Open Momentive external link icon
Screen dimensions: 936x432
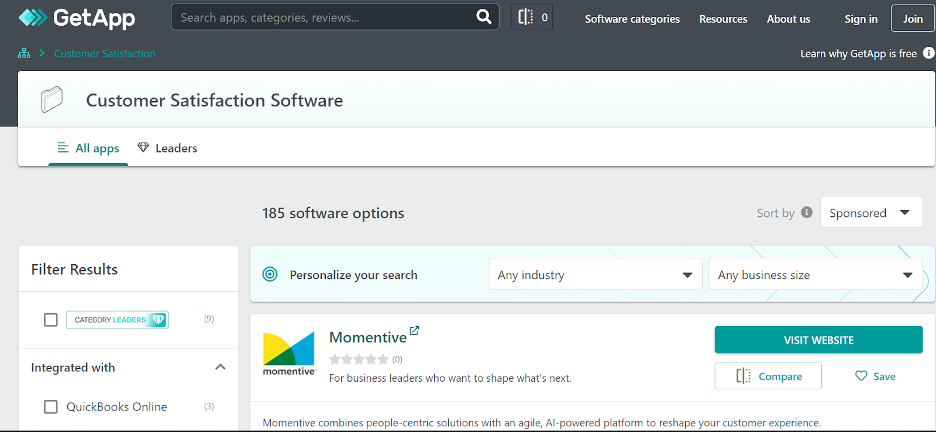click(x=414, y=331)
